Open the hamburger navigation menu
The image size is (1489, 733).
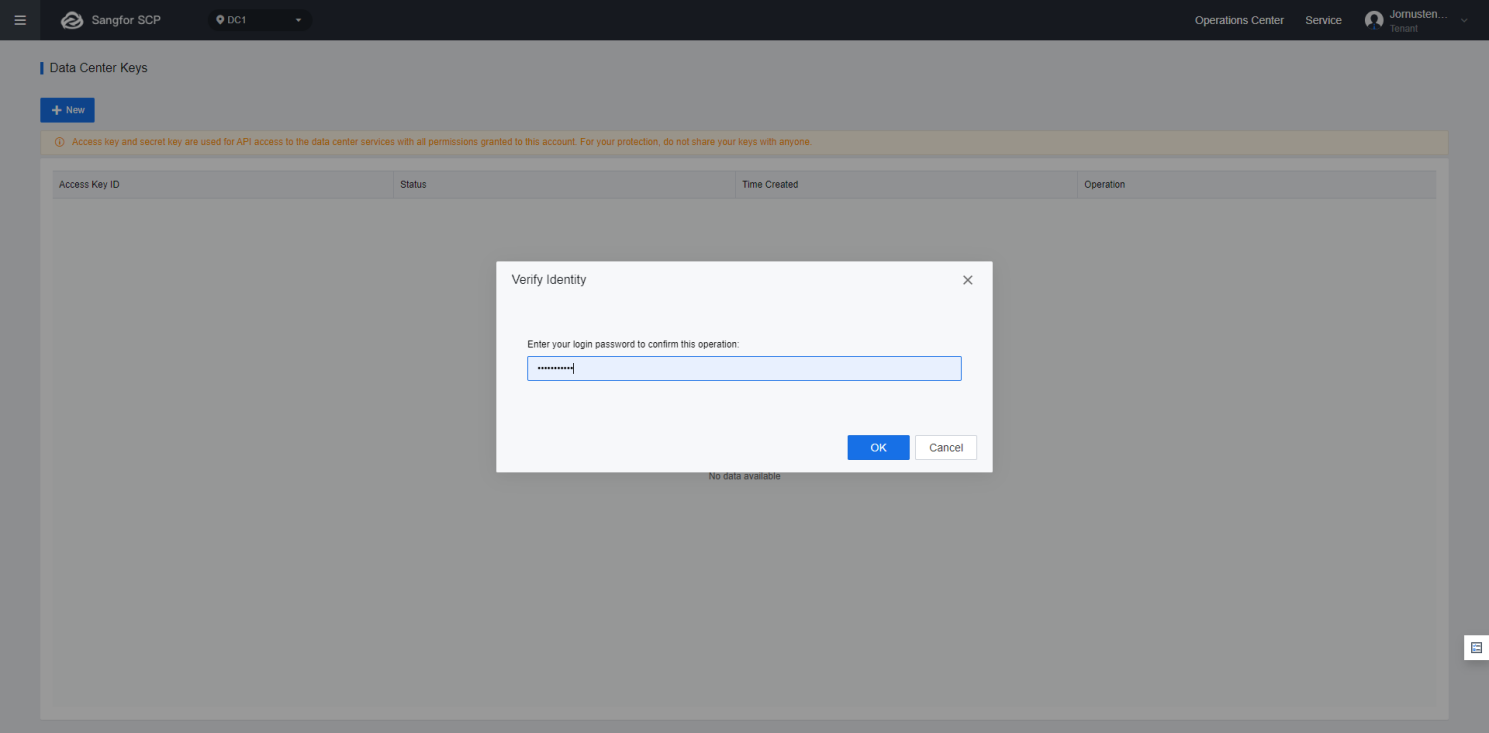(x=20, y=20)
